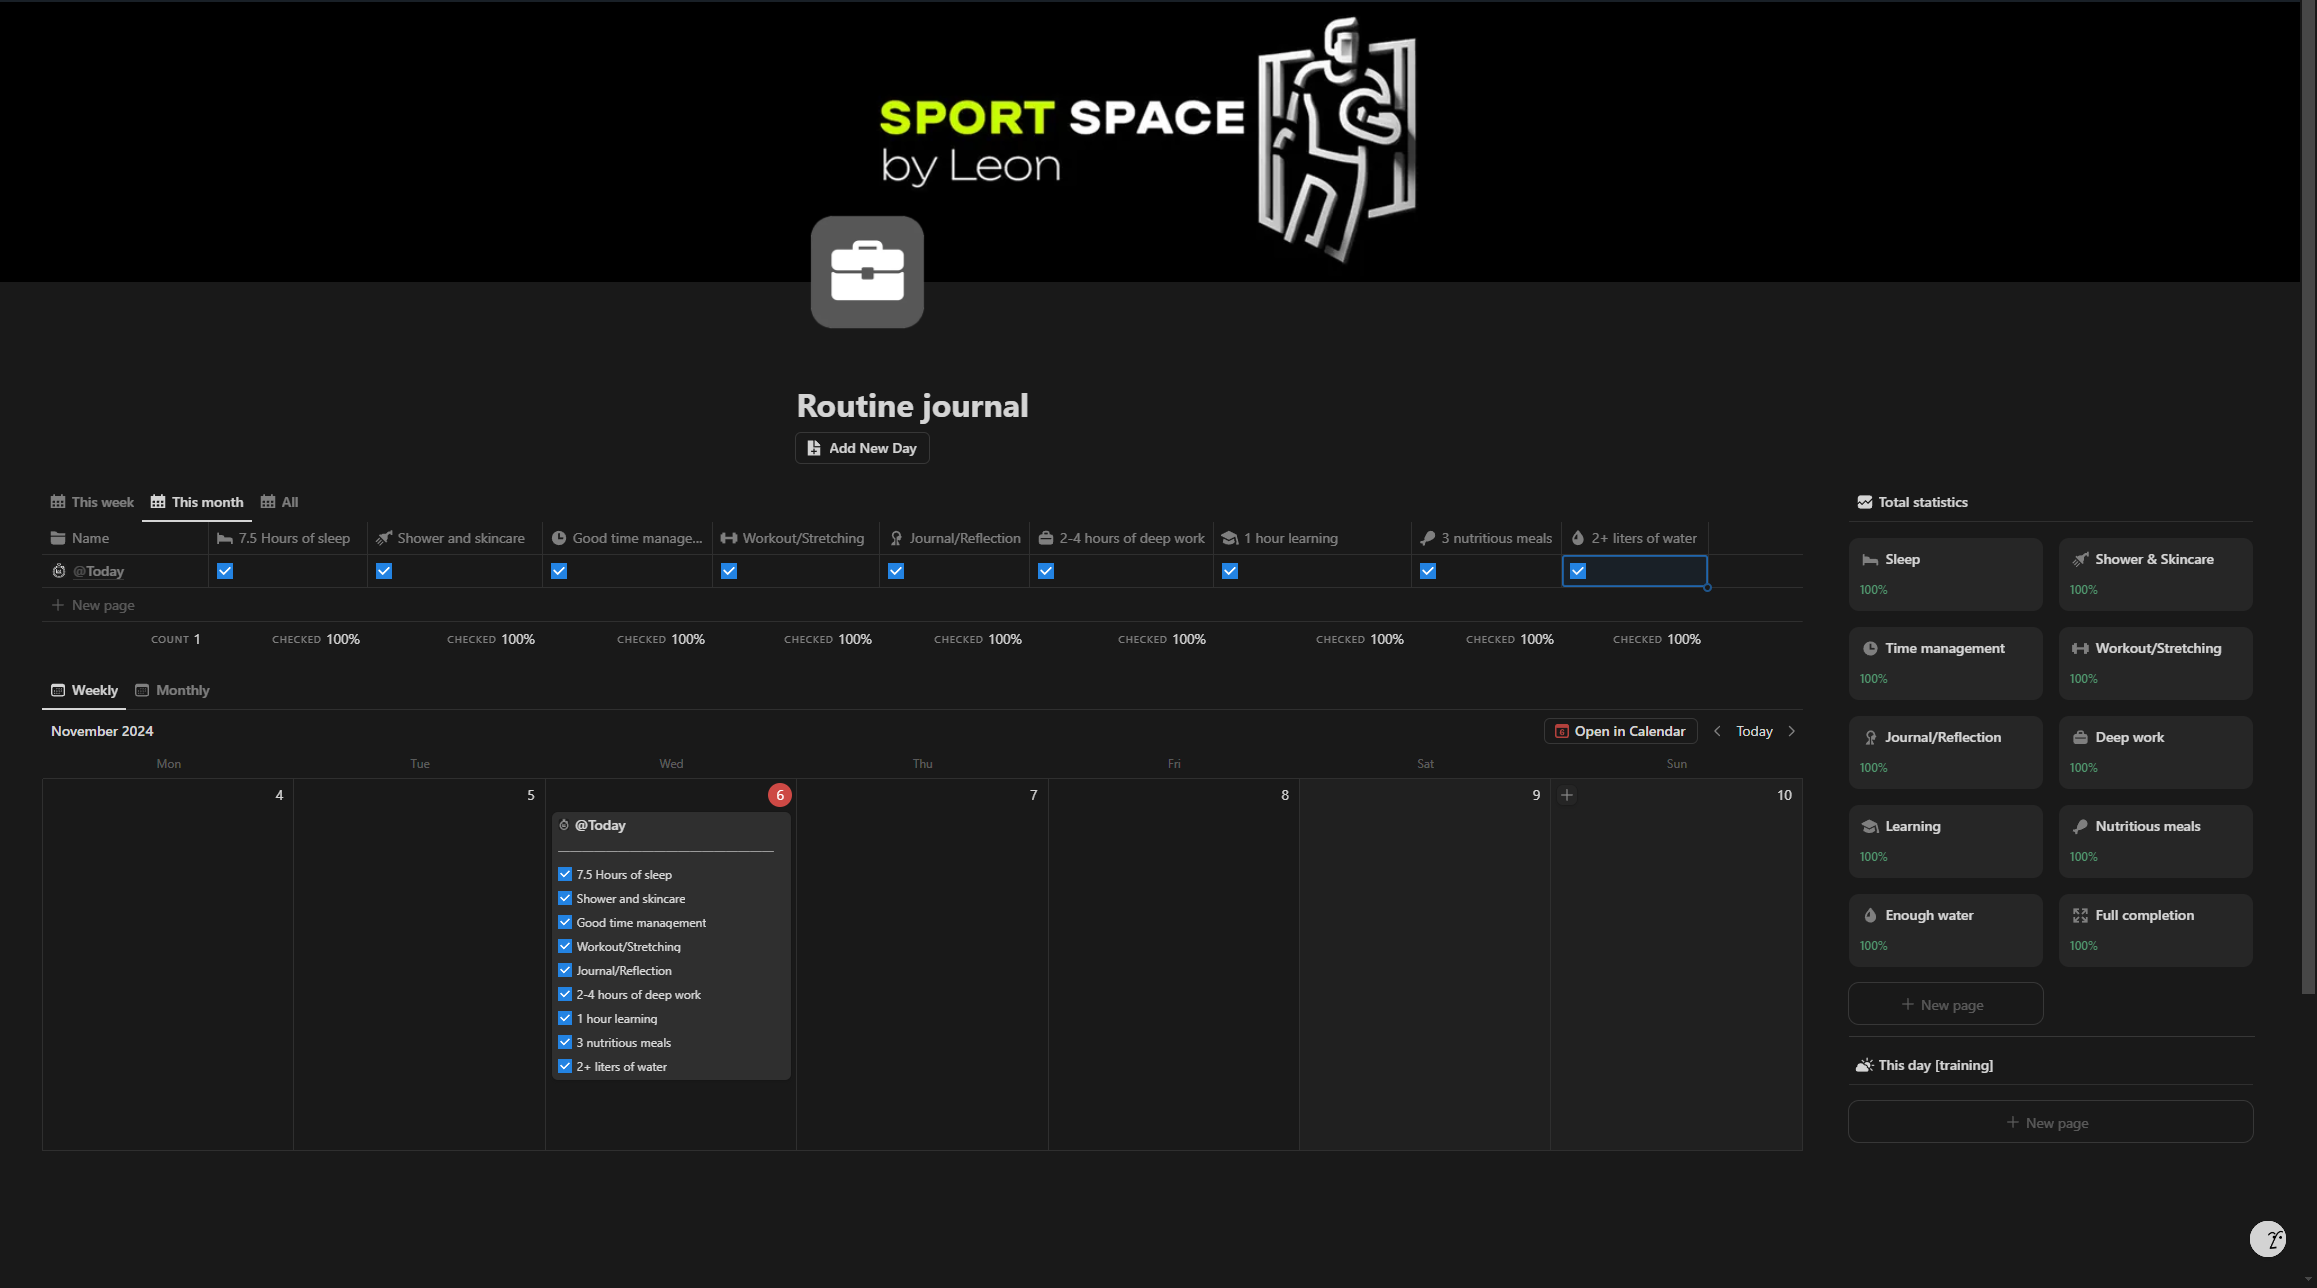
Task: Go to previous week with left chevron
Action: coord(1717,731)
